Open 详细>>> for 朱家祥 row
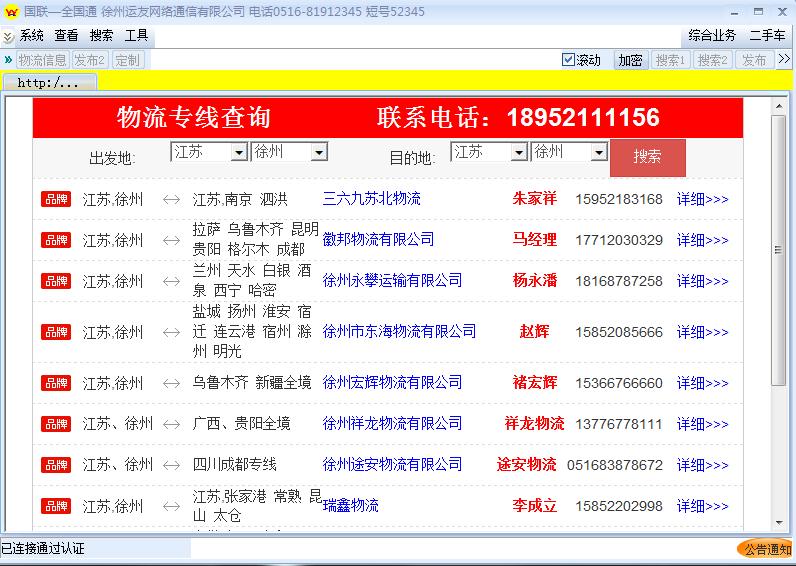 pyautogui.click(x=703, y=199)
